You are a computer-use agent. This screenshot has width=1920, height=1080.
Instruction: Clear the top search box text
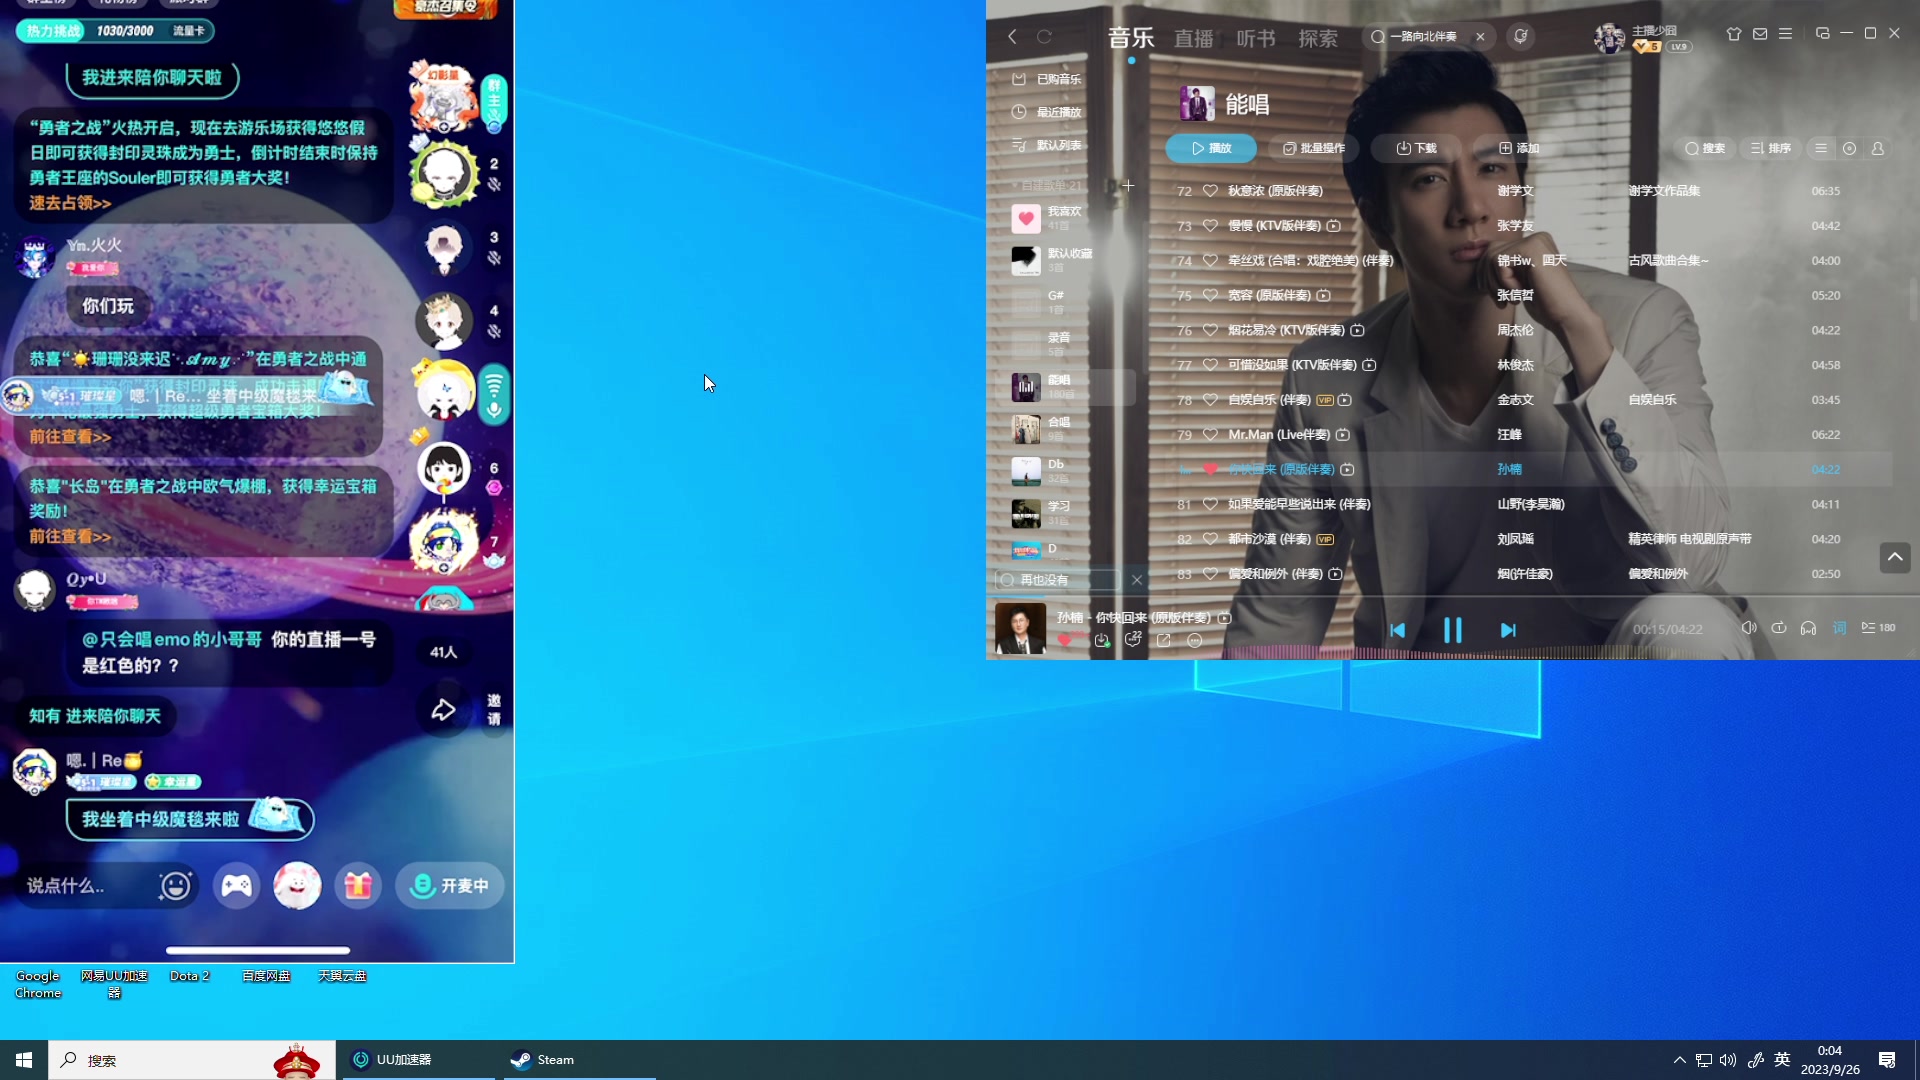tap(1480, 37)
